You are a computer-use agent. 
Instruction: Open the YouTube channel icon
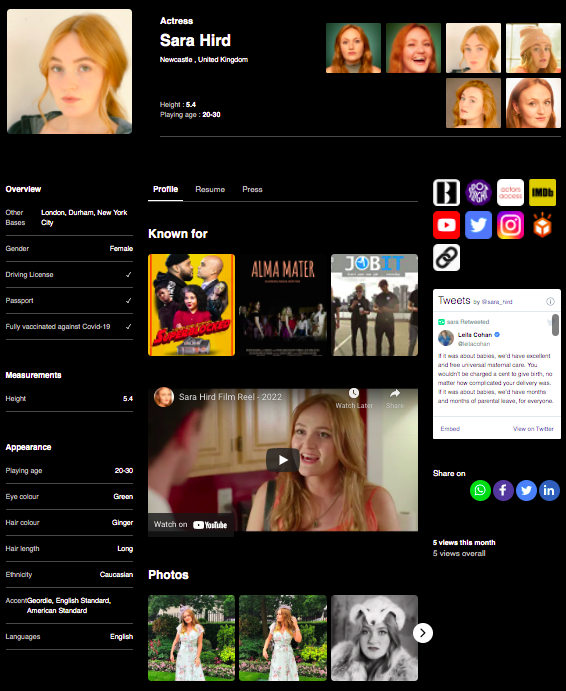[446, 225]
